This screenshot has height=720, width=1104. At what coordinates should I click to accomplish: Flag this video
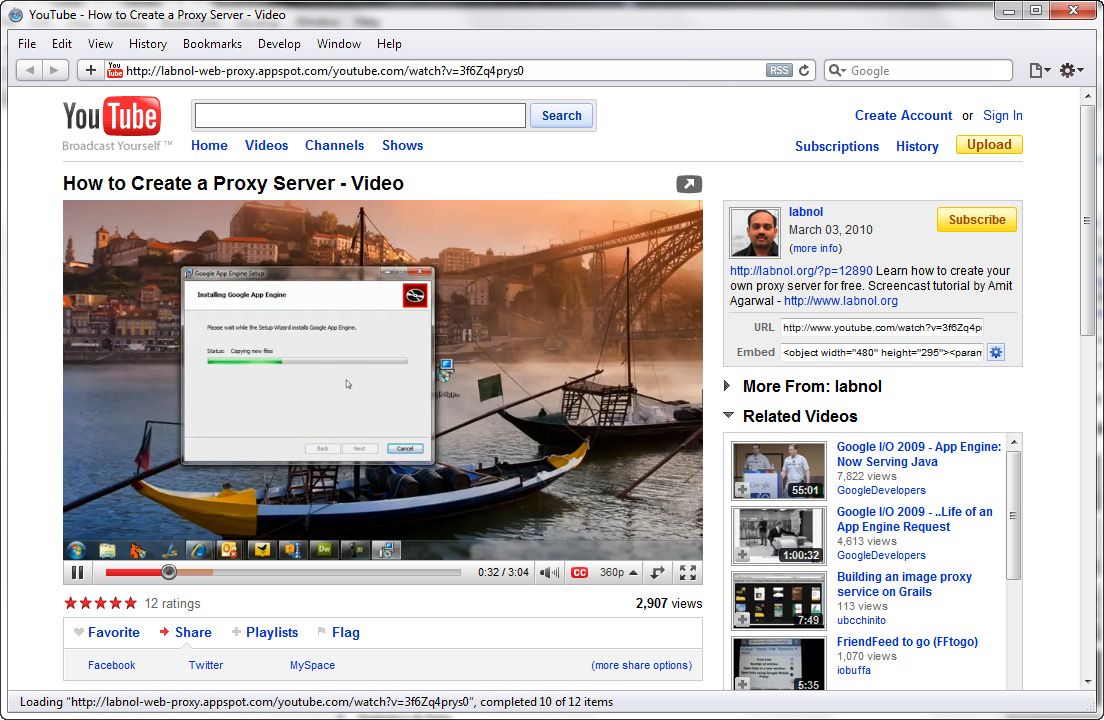339,632
